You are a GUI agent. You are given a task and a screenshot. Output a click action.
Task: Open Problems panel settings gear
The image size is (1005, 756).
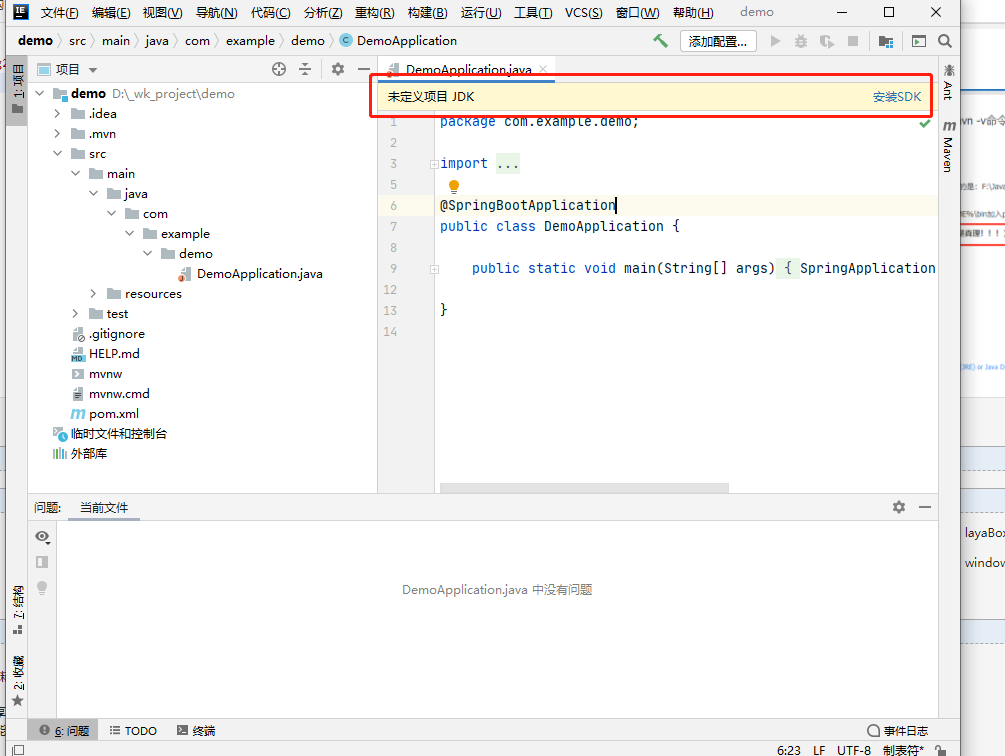pos(899,507)
